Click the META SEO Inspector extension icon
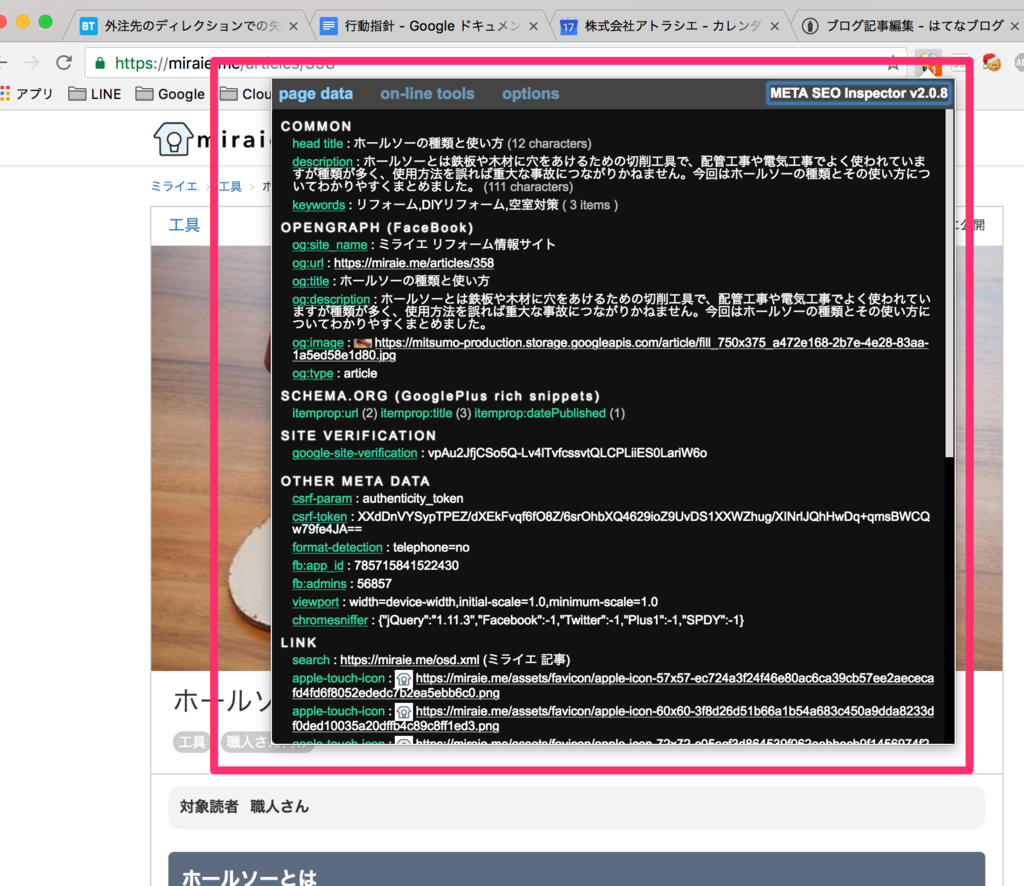This screenshot has height=886, width=1024. pyautogui.click(x=928, y=63)
